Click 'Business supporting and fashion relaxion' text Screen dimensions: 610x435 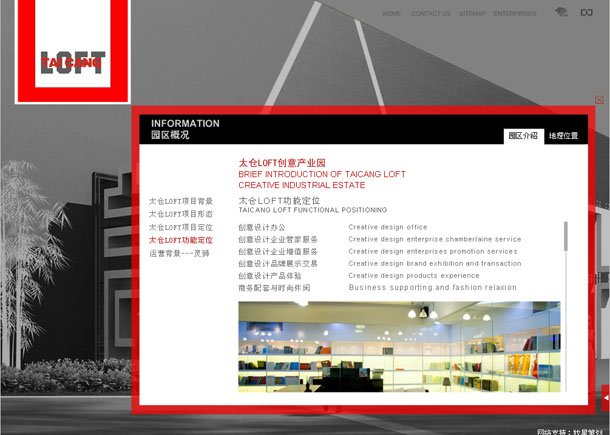433,288
